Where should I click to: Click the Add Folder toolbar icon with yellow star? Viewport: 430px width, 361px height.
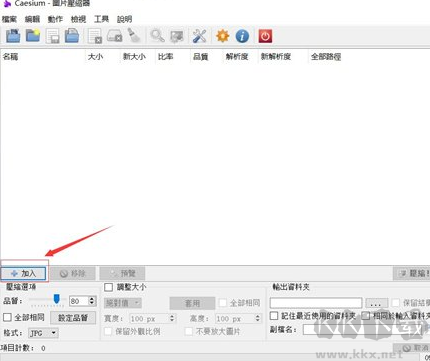click(x=33, y=36)
